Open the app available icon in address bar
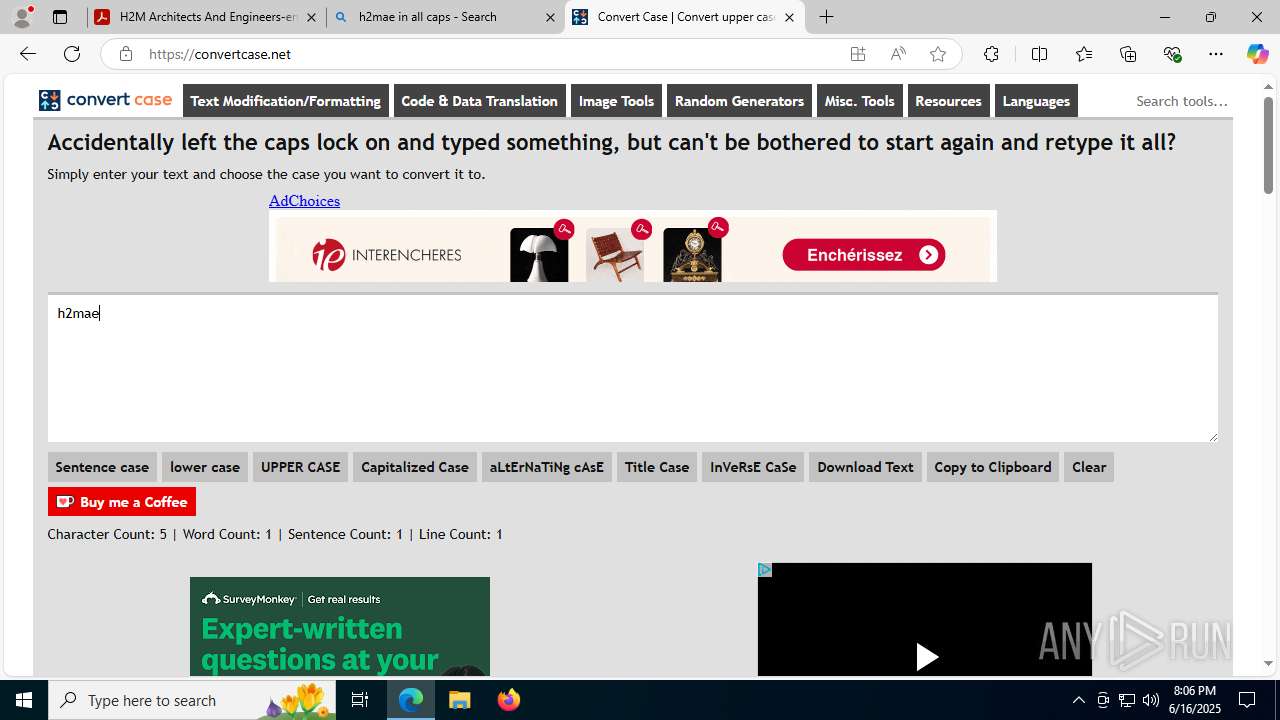 pyautogui.click(x=858, y=54)
